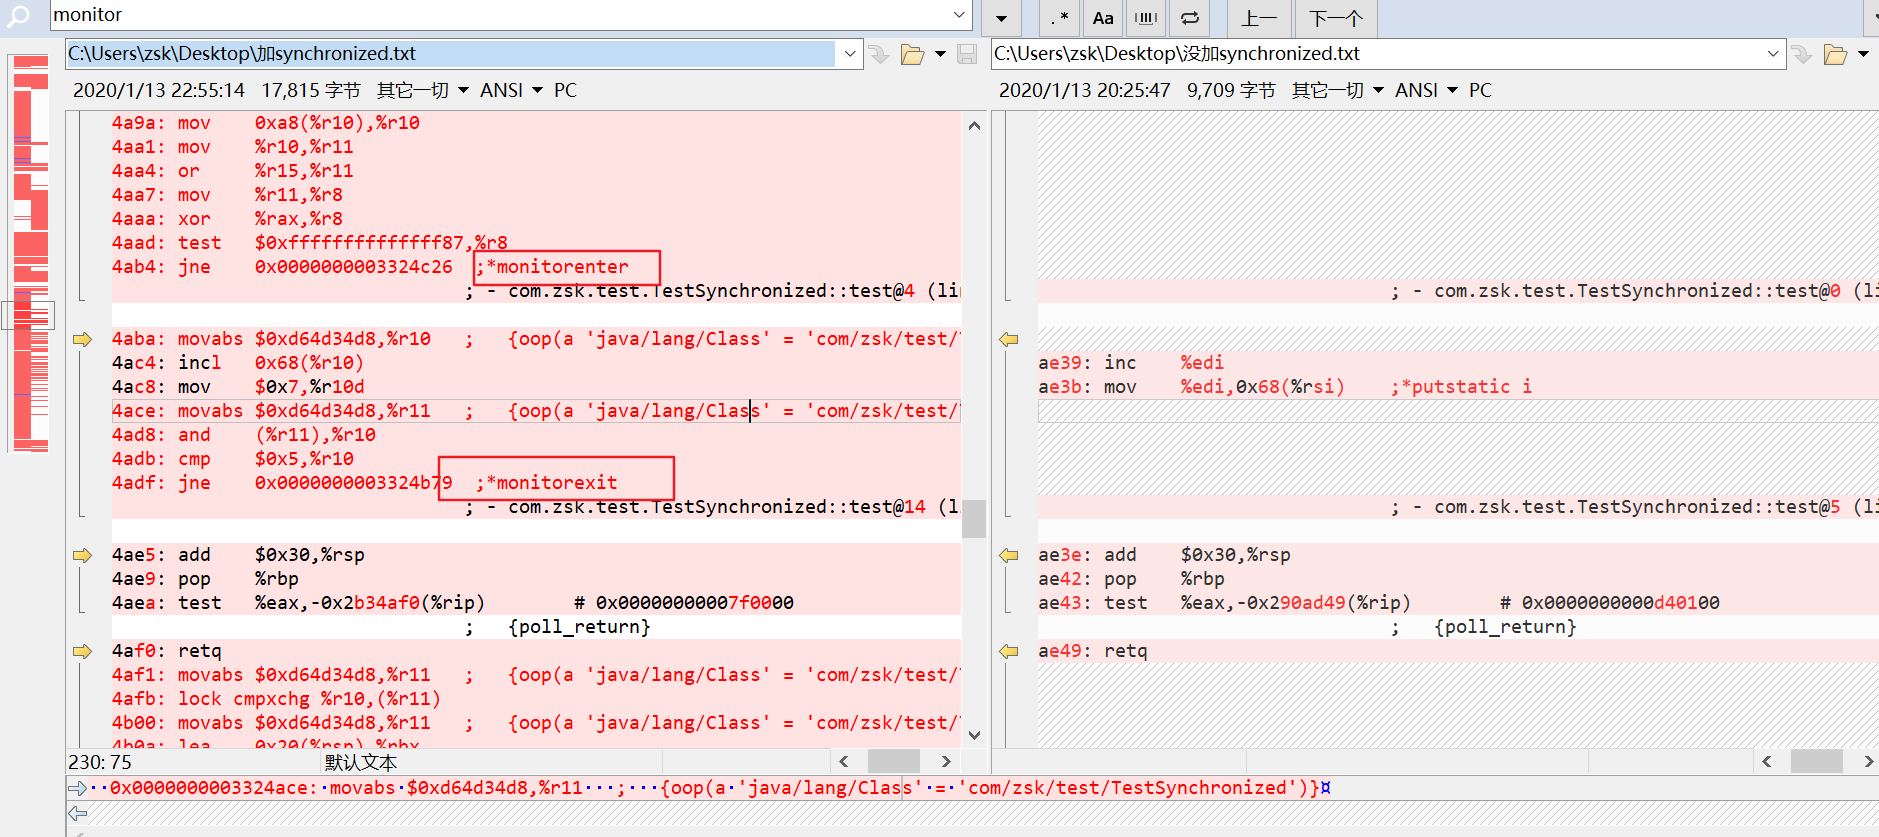Click cursor position 230: 75 in status
Image resolution: width=1879 pixels, height=837 pixels.
click(x=100, y=762)
